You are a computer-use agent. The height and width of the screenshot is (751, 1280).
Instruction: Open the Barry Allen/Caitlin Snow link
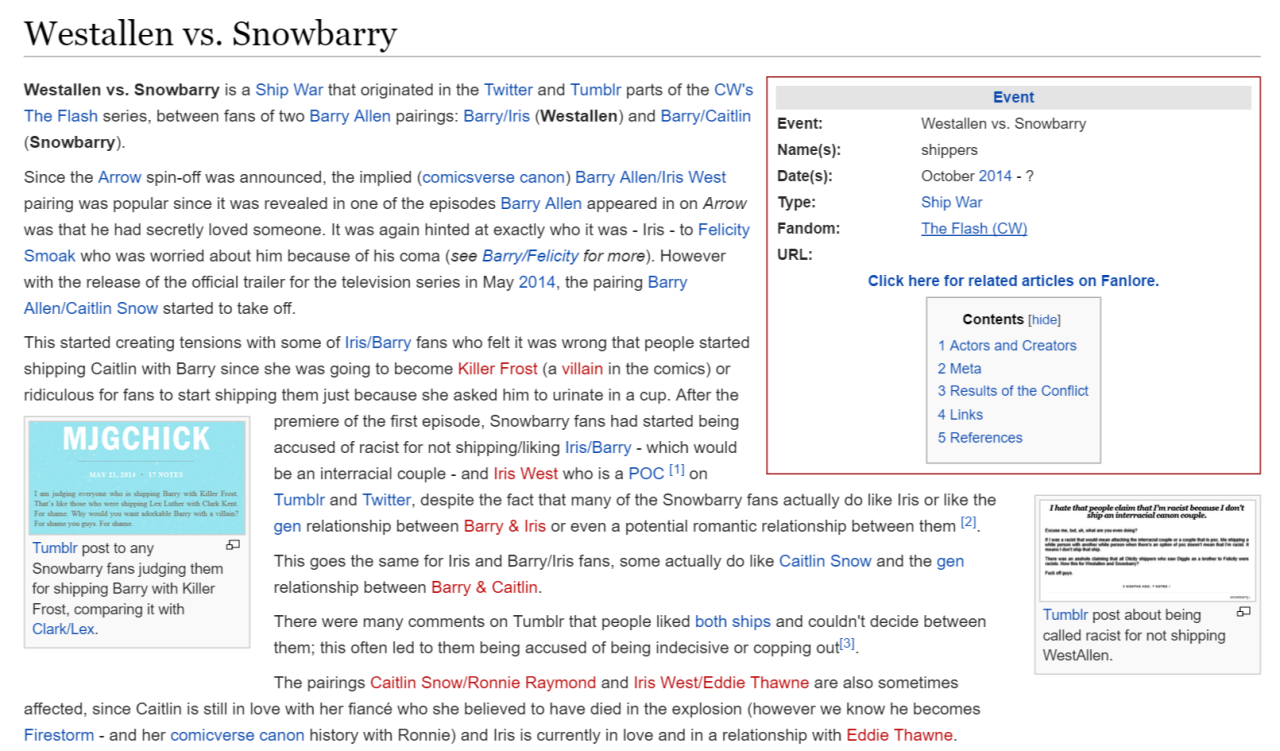click(356, 294)
